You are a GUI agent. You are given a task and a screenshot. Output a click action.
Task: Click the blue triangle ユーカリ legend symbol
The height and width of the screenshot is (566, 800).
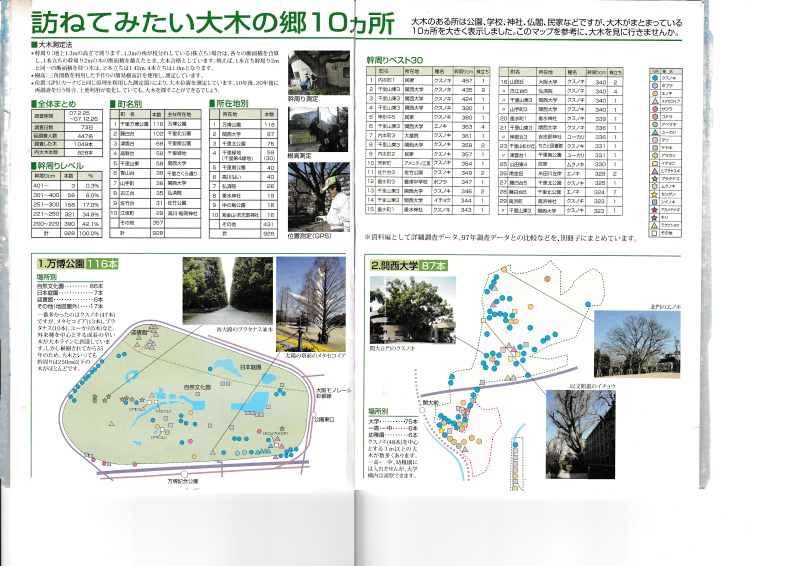coord(655,132)
